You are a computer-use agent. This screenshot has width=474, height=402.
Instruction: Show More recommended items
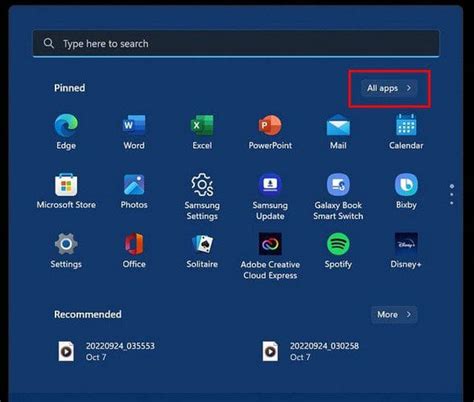[x=394, y=314]
